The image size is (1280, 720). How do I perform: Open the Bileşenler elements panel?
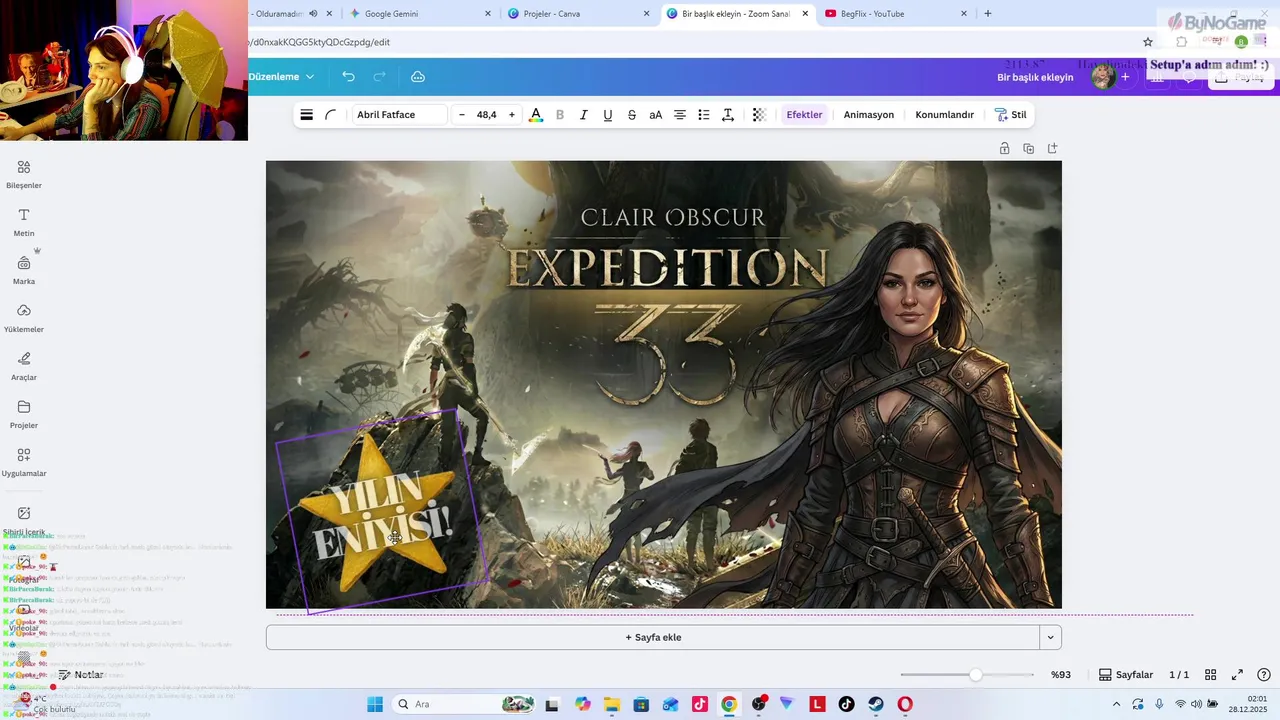click(24, 174)
